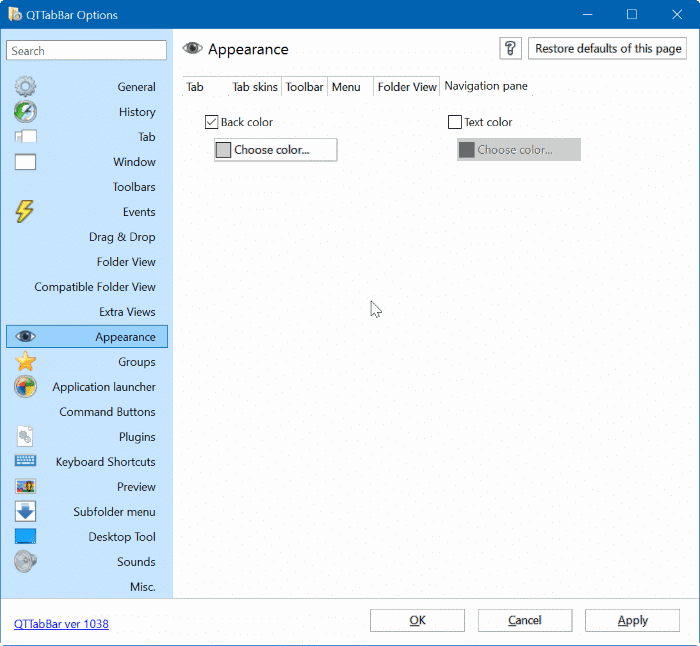Click the Window category rectangle icon
This screenshot has width=700, height=646.
[25, 162]
